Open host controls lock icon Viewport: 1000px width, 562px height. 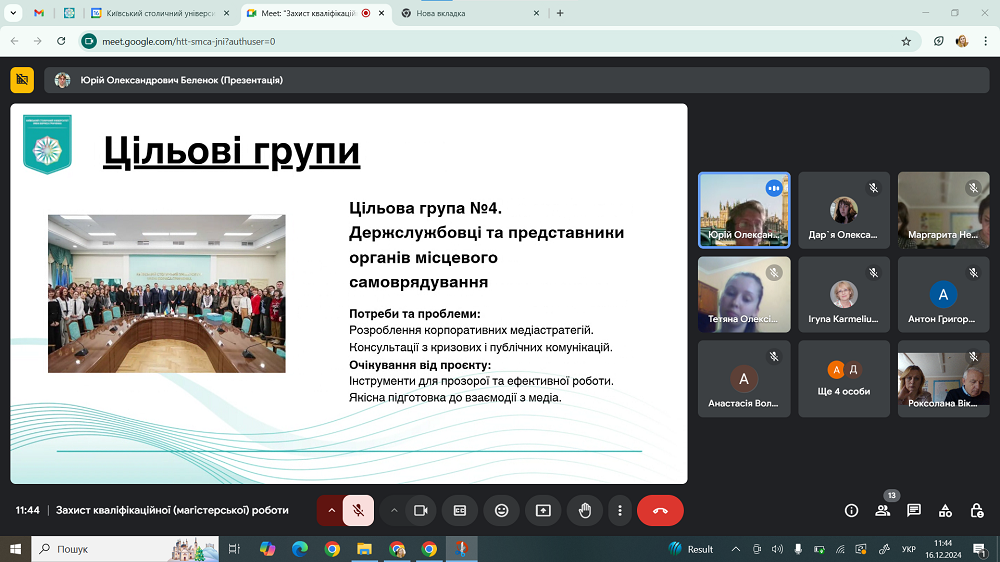click(x=976, y=510)
